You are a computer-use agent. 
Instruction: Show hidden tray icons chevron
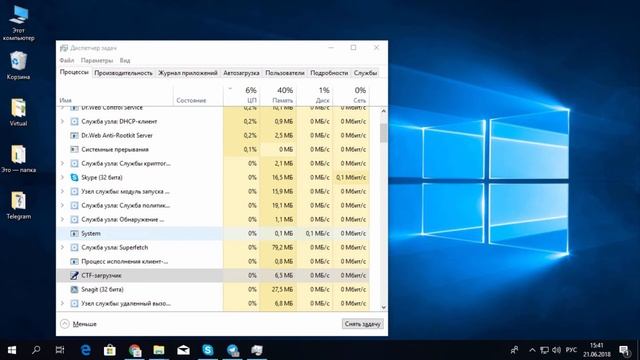532,350
